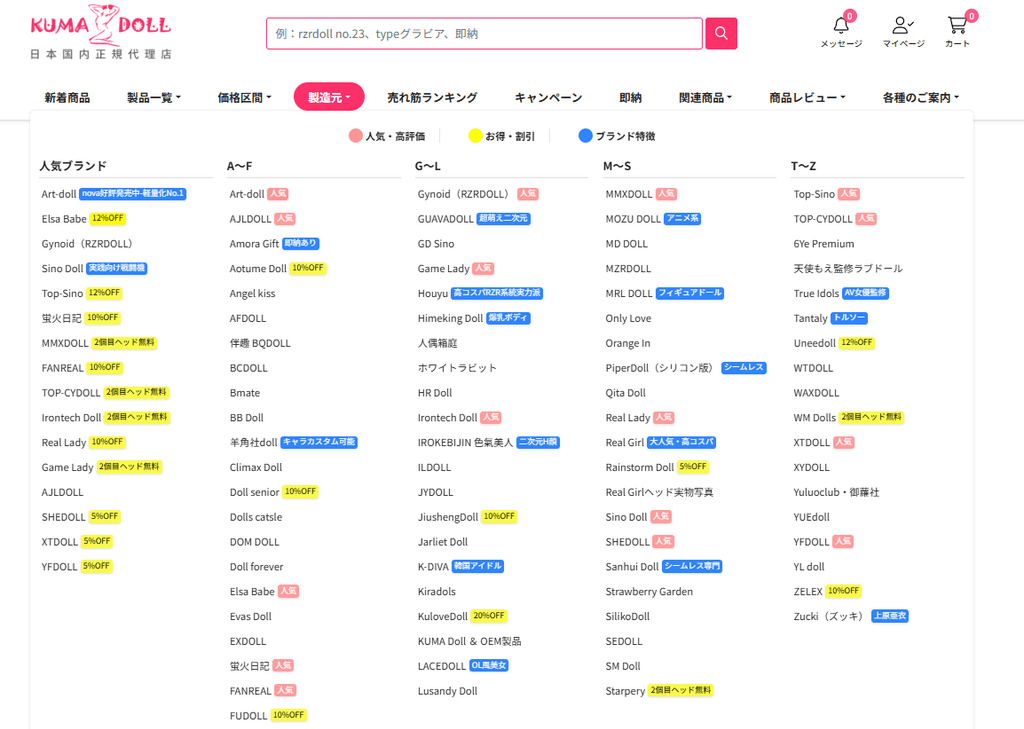Viewport: 1024px width, 729px height.
Task: Open Starpery brand link
Action: (625, 690)
